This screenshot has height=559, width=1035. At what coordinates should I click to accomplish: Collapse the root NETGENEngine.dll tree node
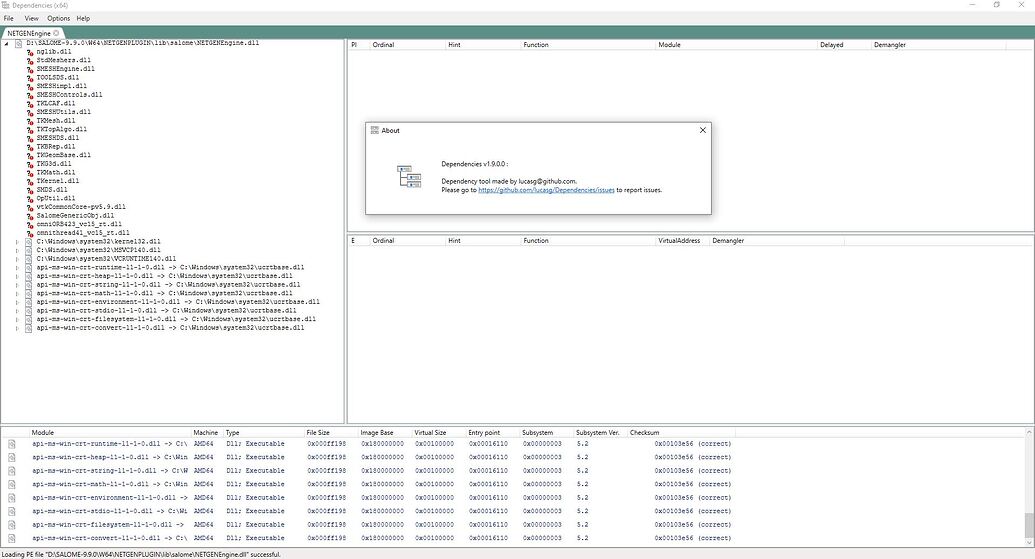click(7, 44)
